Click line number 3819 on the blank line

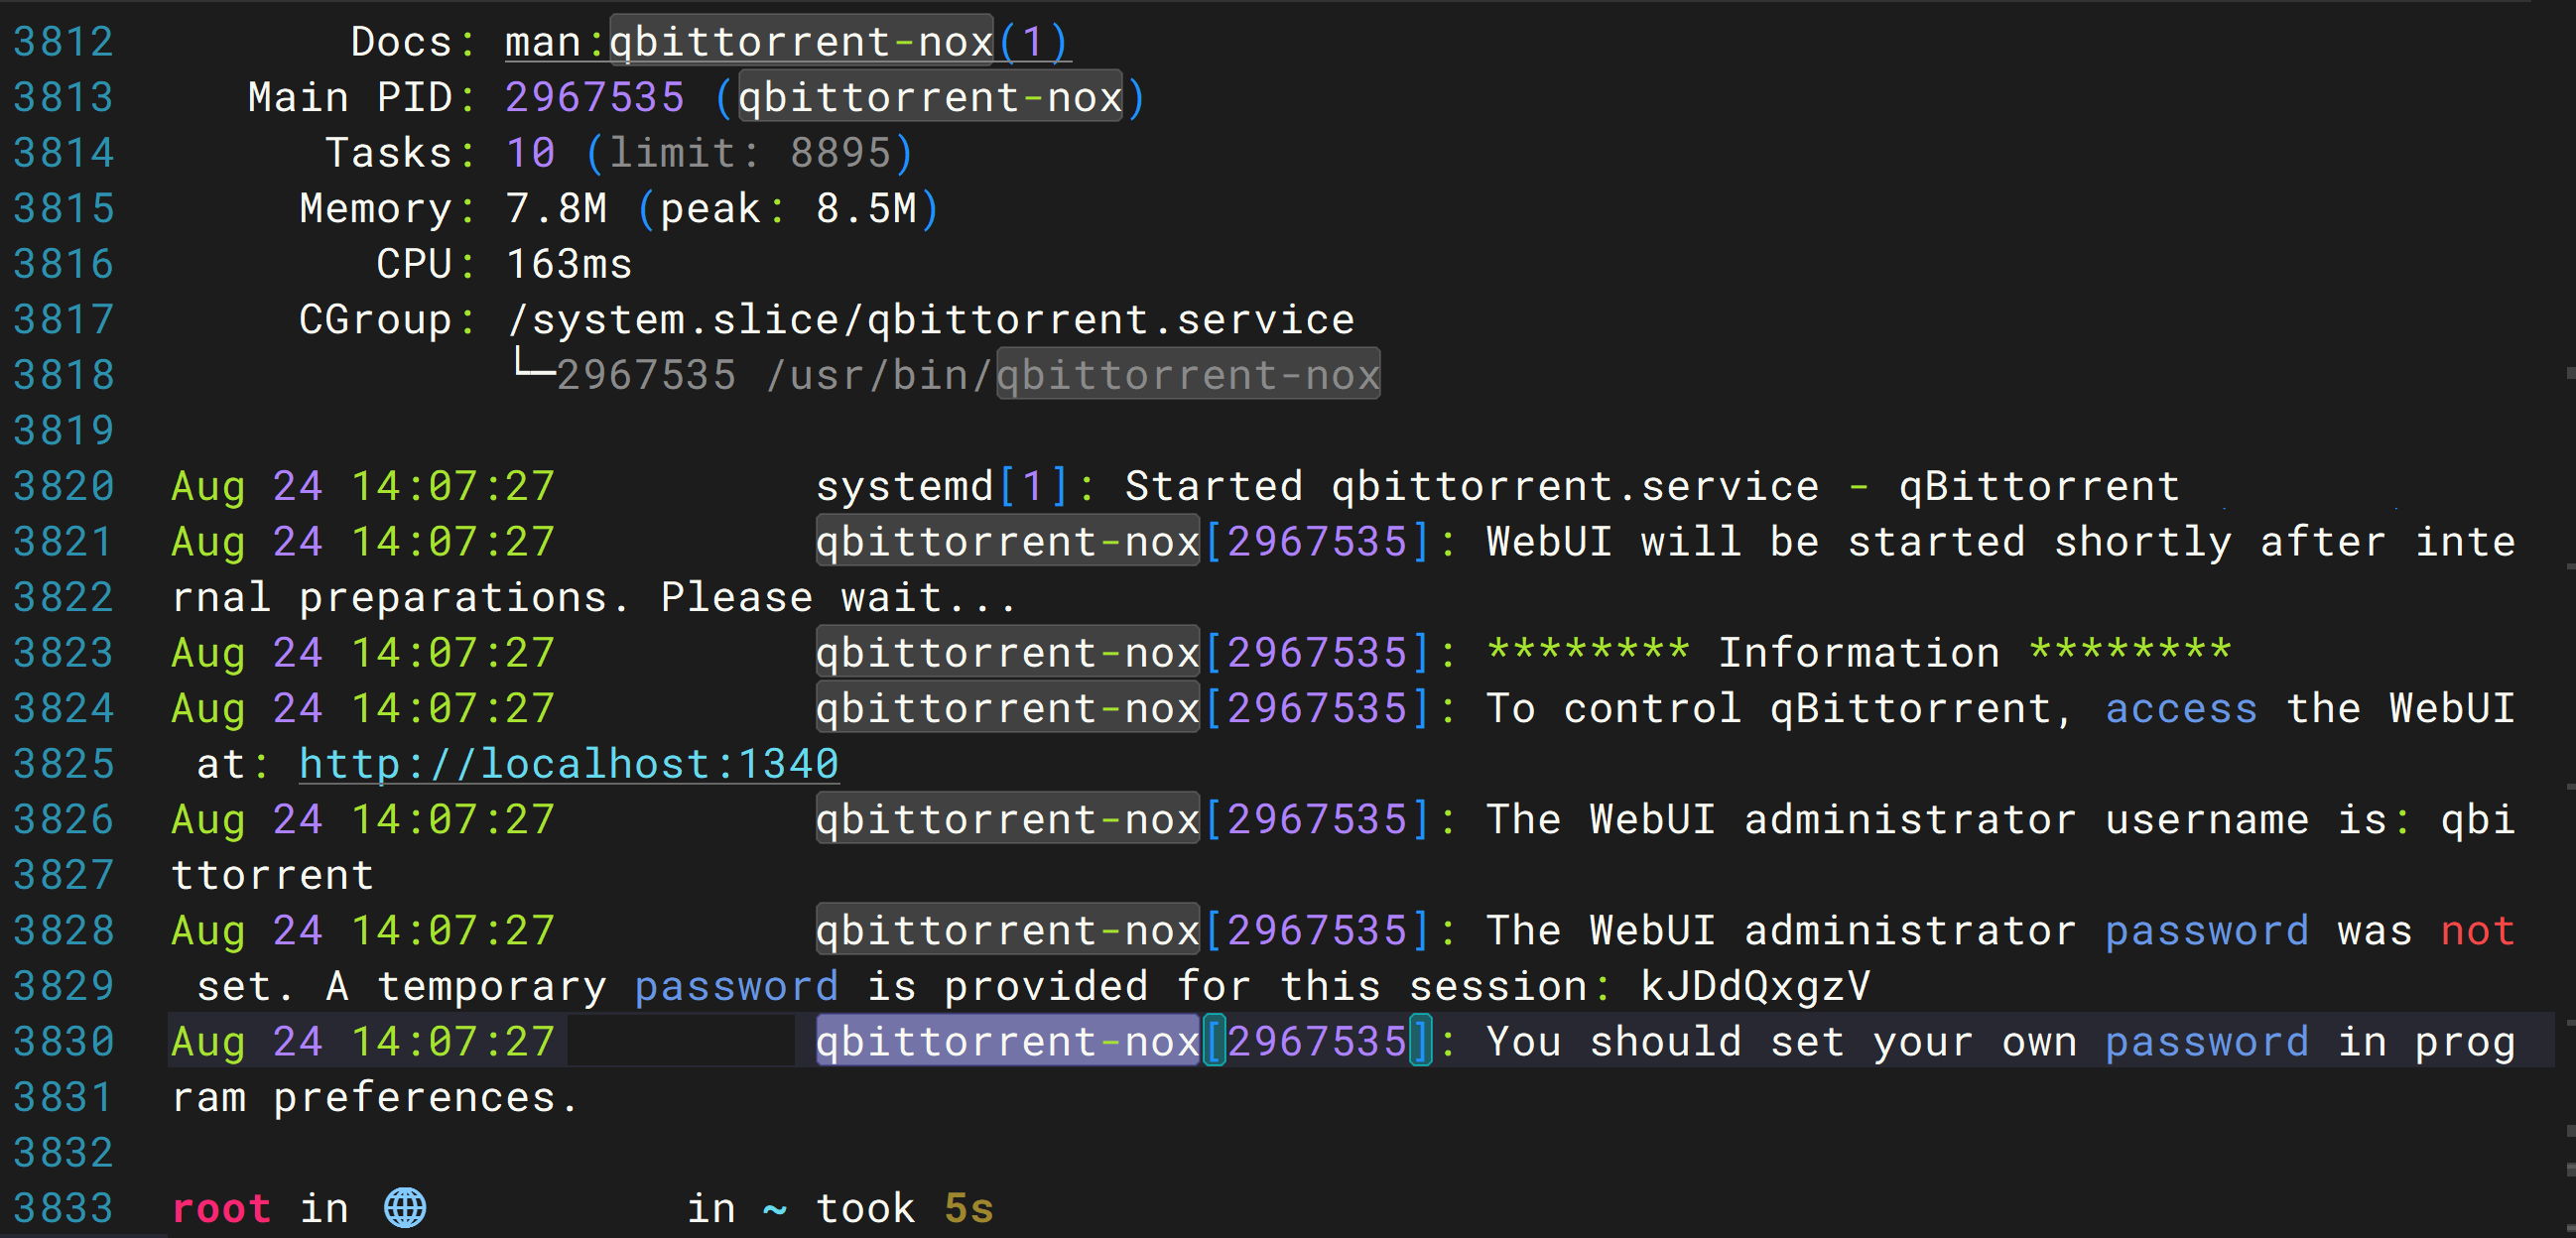point(64,431)
